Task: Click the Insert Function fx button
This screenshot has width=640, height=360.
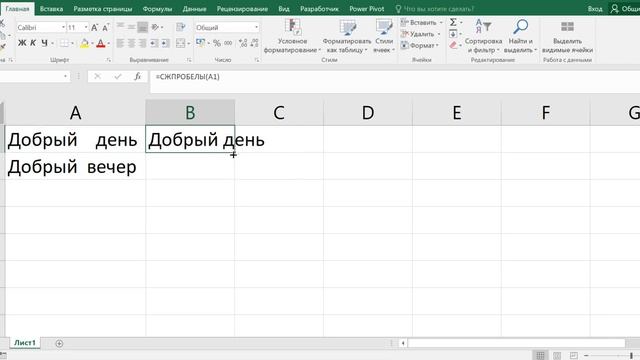Action: [138, 76]
